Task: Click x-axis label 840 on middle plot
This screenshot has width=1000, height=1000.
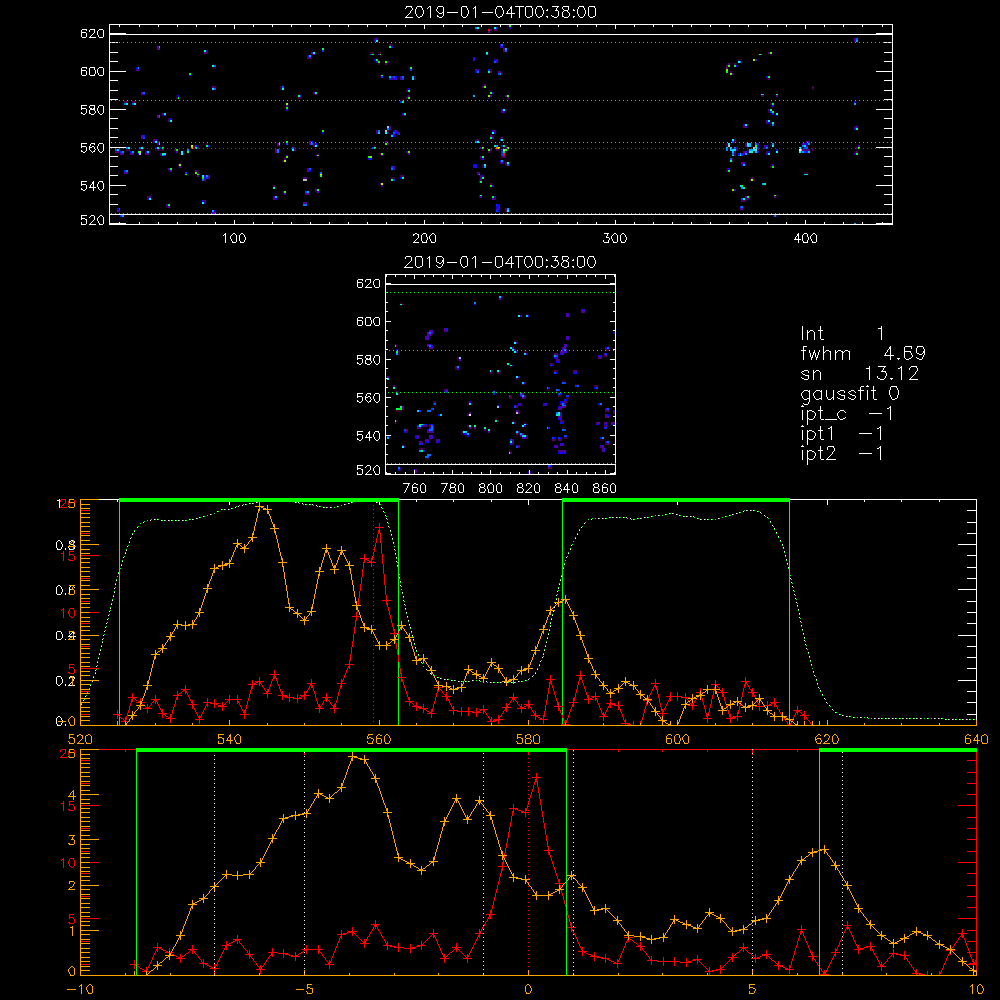Action: click(x=566, y=489)
